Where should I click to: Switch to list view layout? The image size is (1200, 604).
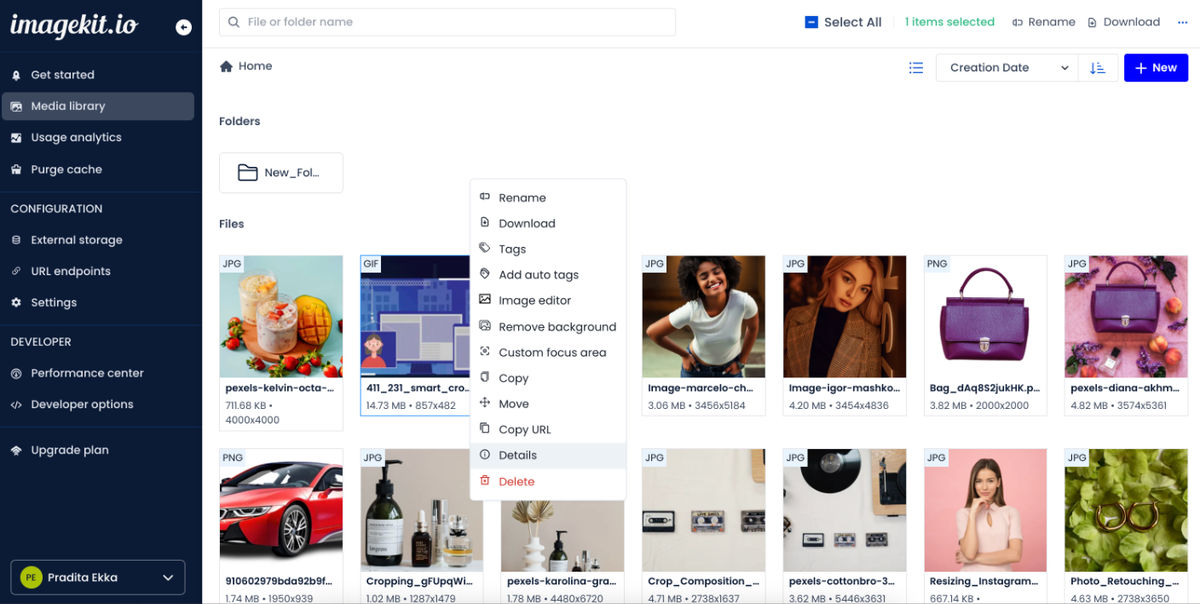(x=915, y=67)
